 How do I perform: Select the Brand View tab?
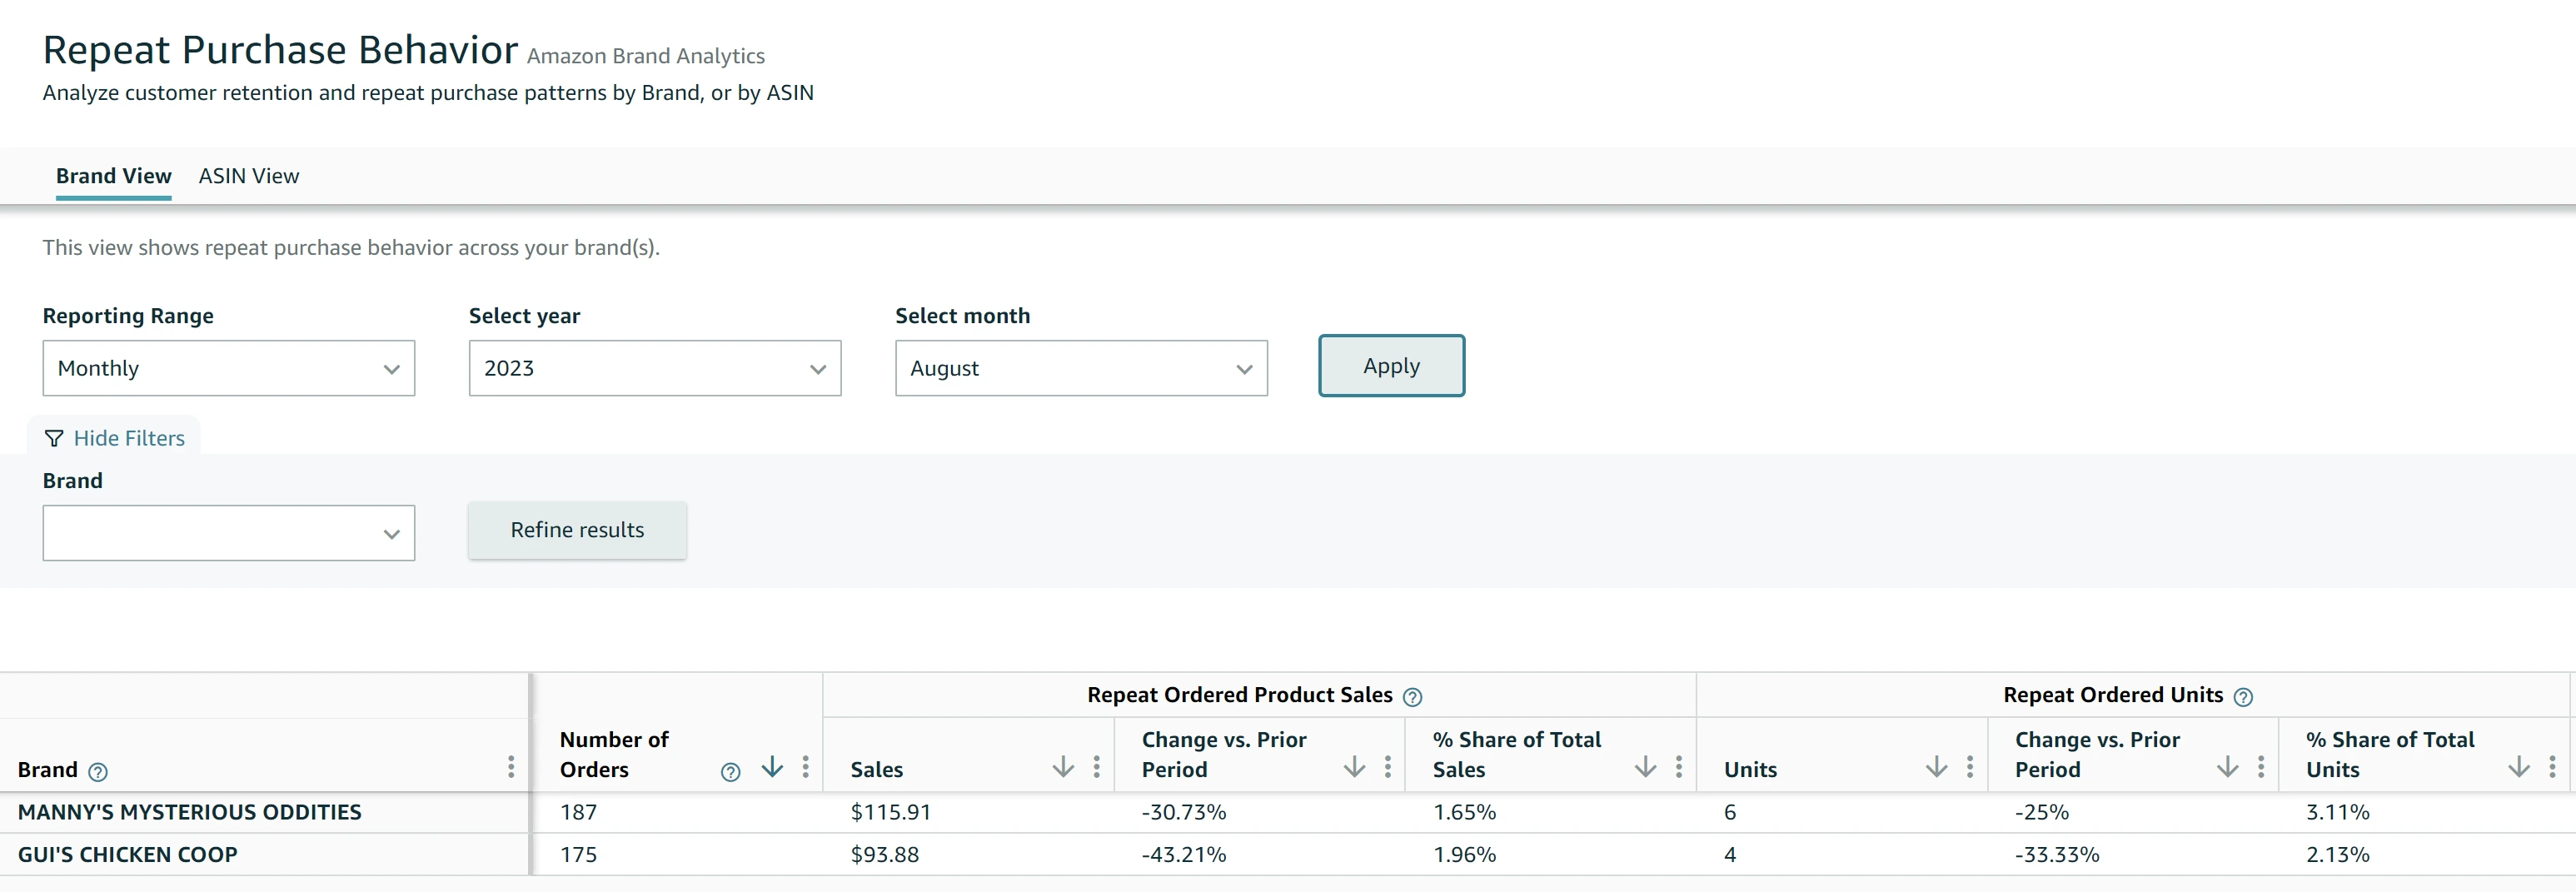(113, 176)
